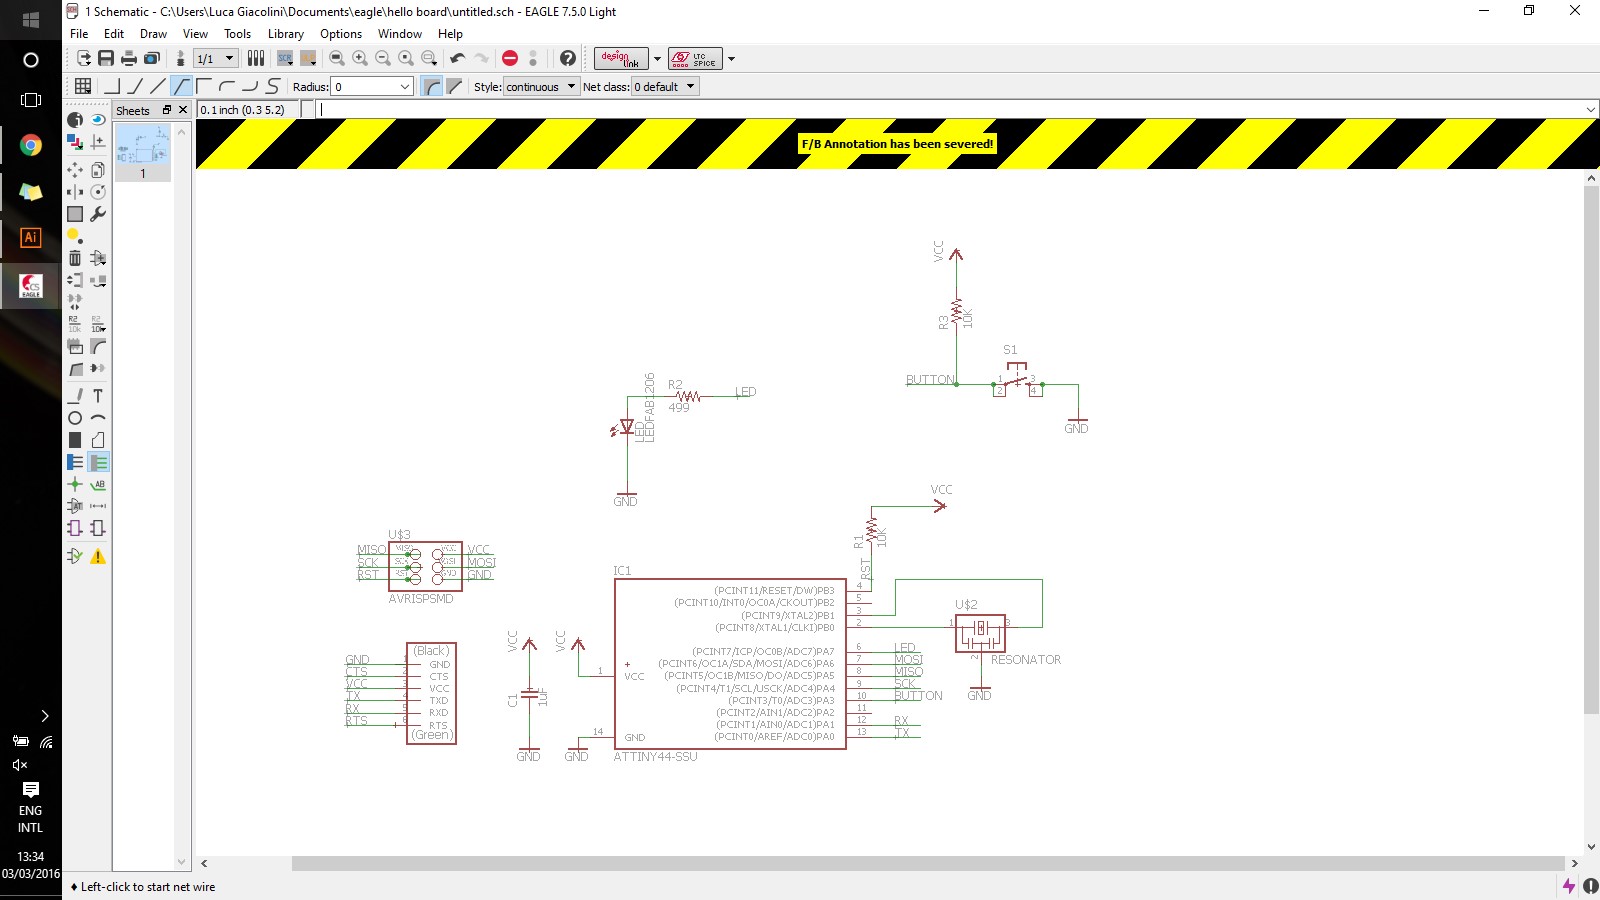The width and height of the screenshot is (1600, 900).
Task: Select the right-angle wire bend style
Action: coord(112,87)
